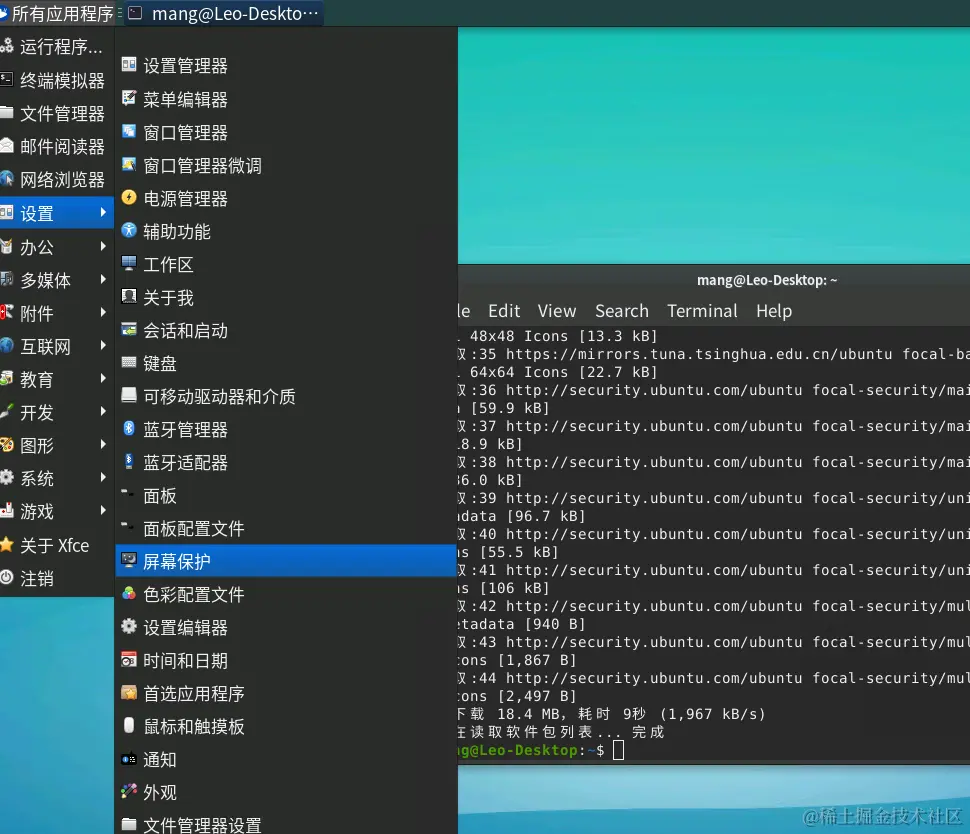Click the terminal prompt cursor box
This screenshot has width=970, height=834.
pos(618,750)
